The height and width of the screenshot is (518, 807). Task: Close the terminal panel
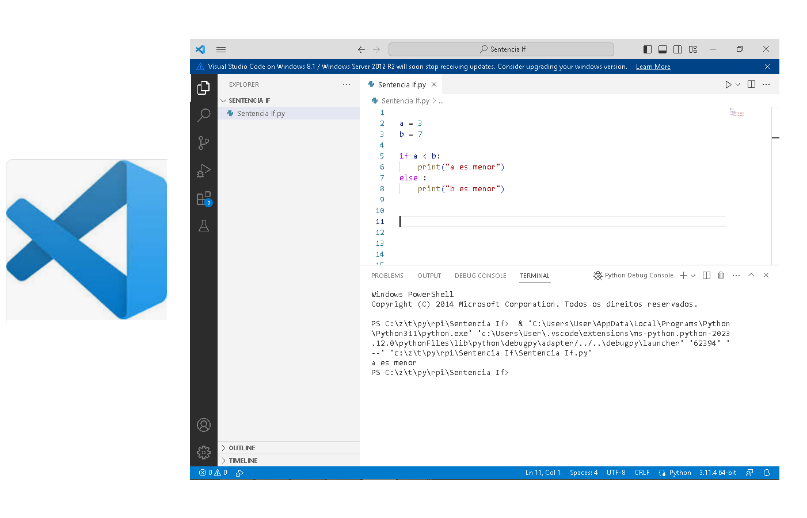pyautogui.click(x=766, y=275)
